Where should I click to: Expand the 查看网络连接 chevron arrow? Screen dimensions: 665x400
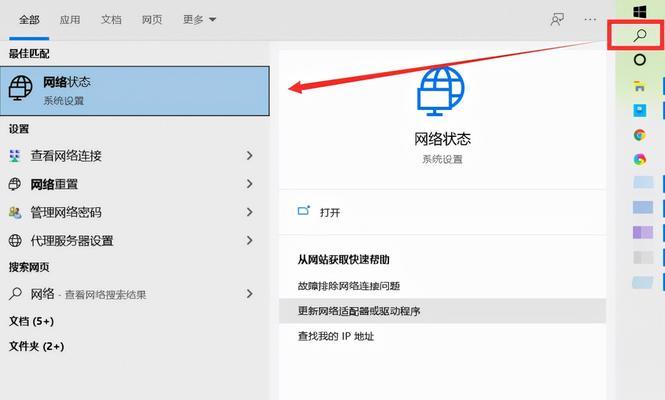coord(250,156)
